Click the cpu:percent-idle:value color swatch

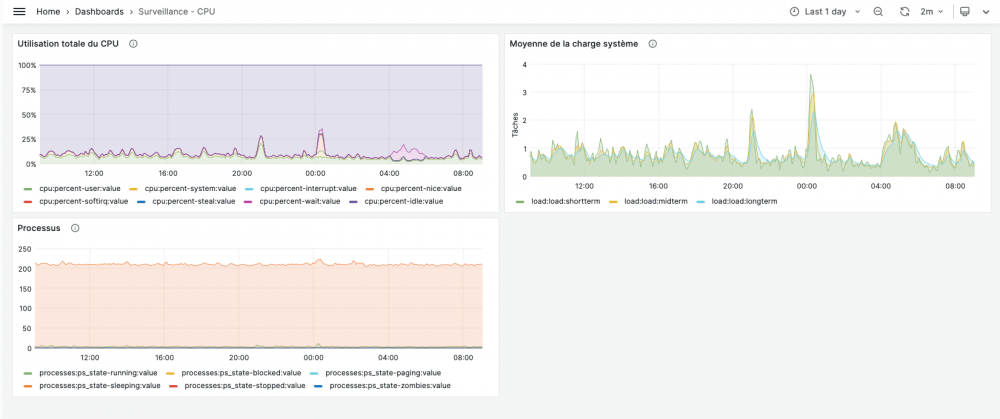click(x=354, y=201)
